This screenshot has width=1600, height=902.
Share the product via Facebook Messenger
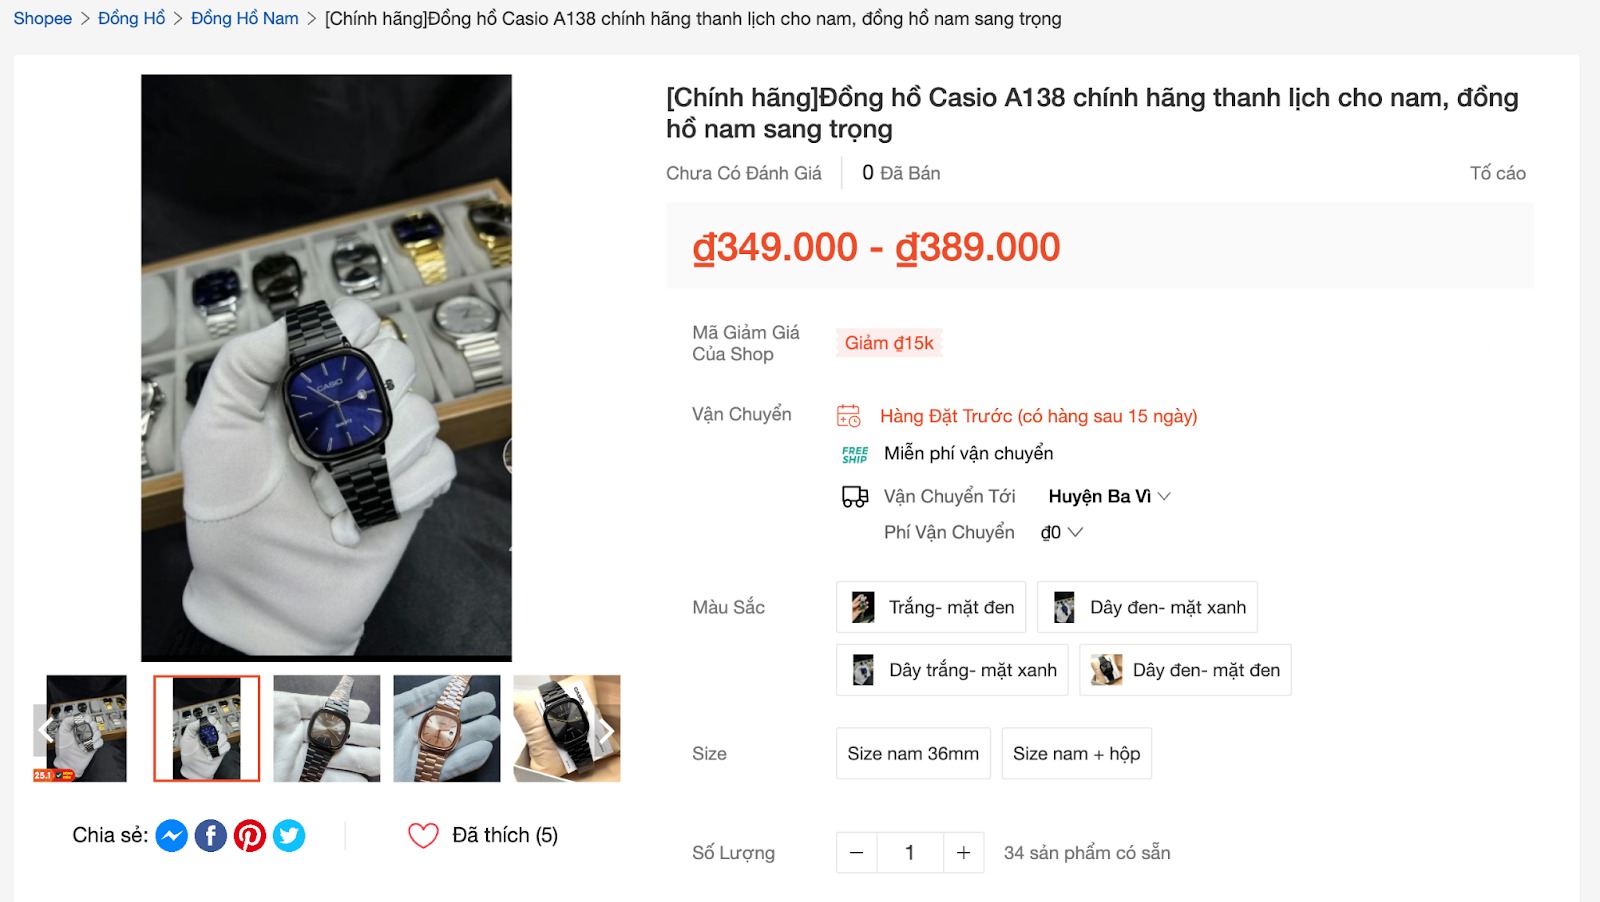tap(171, 834)
